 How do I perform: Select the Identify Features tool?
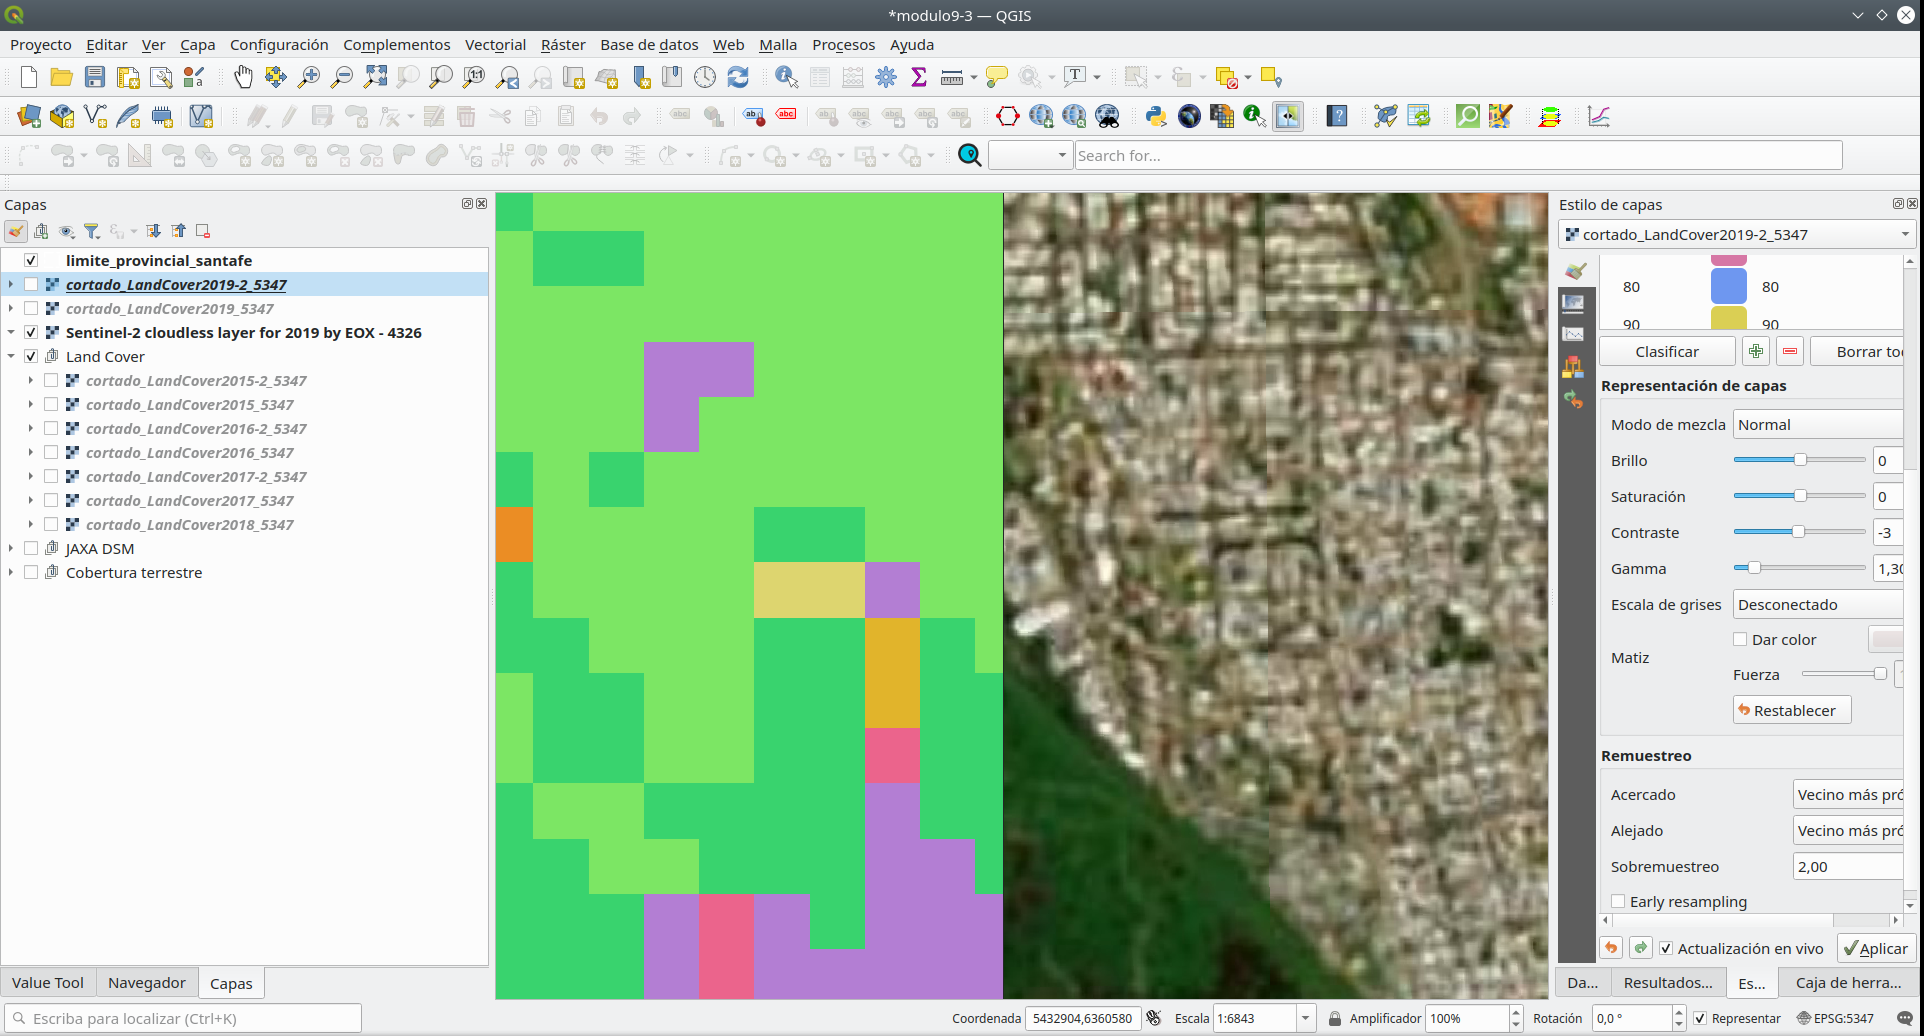pos(787,77)
